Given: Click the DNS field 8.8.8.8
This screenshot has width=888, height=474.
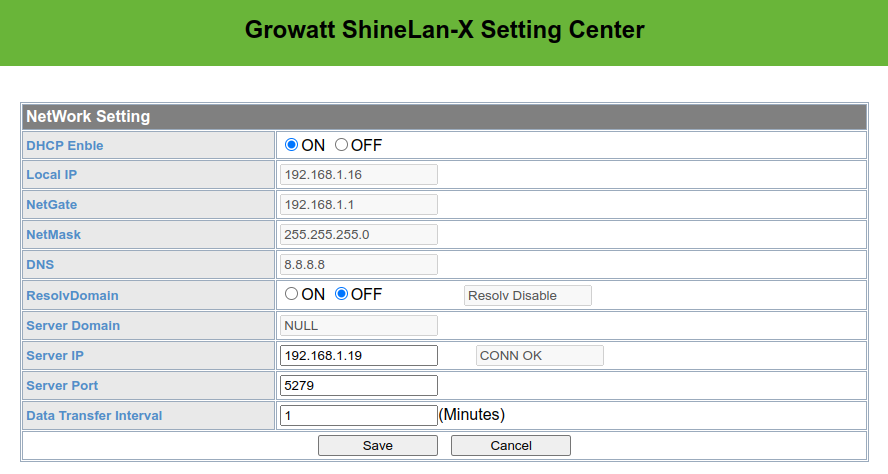Looking at the screenshot, I should [358, 264].
